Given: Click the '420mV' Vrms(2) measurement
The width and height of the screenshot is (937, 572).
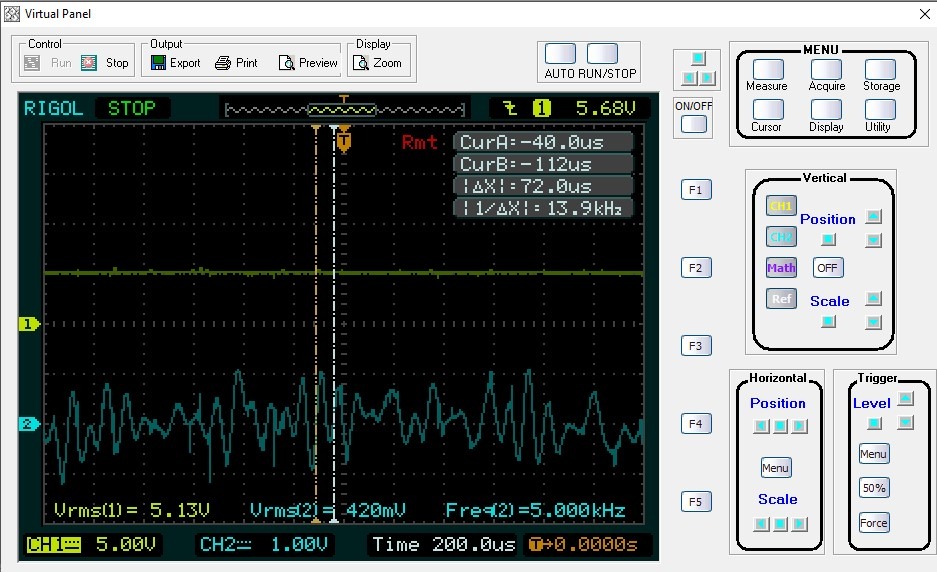Looking at the screenshot, I should click(x=375, y=510).
